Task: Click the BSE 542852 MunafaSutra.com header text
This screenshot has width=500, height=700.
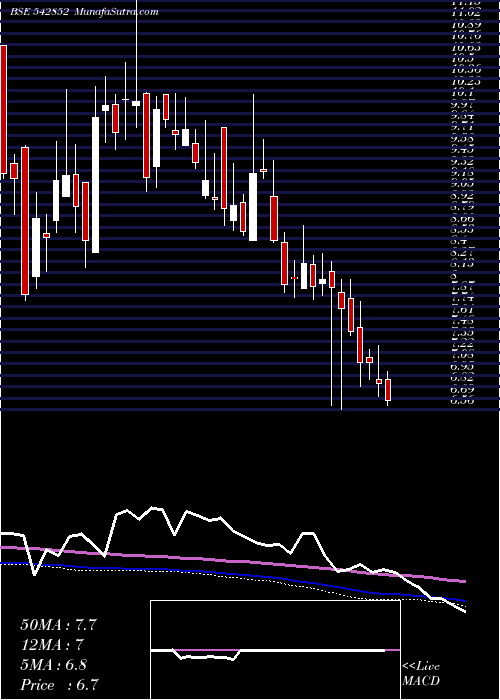Action: [x=84, y=12]
